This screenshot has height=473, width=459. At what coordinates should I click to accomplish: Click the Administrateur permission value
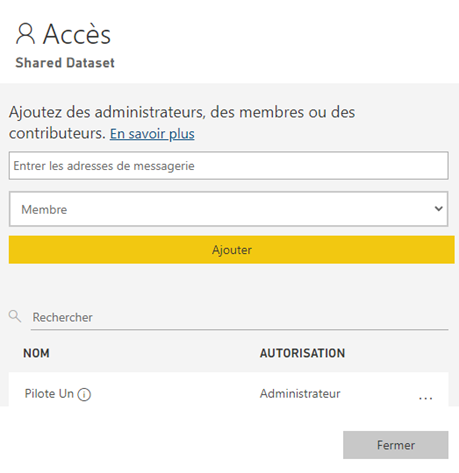pyautogui.click(x=300, y=394)
